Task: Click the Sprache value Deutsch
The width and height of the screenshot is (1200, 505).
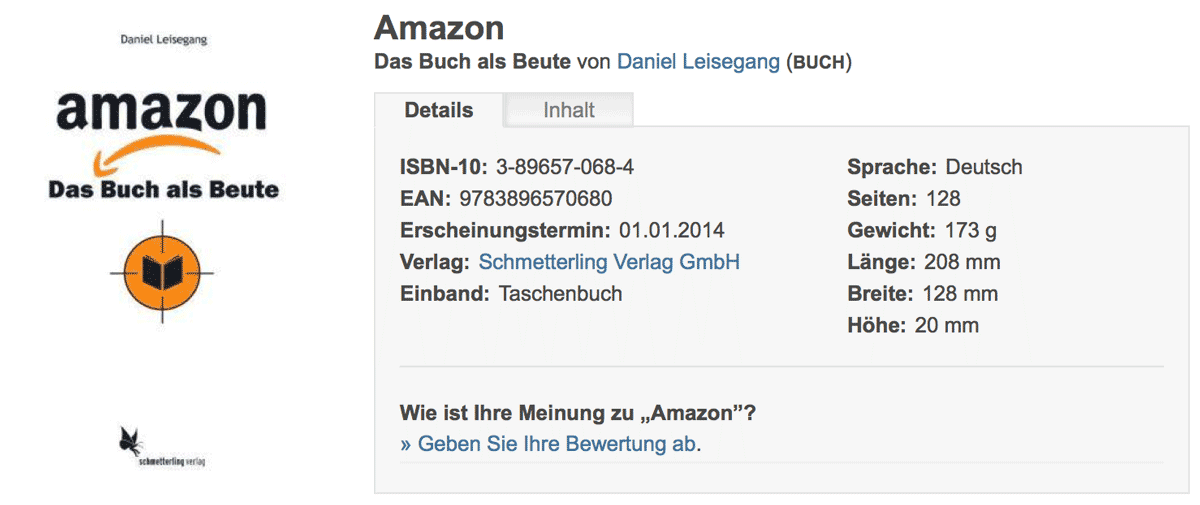Action: coord(984,167)
